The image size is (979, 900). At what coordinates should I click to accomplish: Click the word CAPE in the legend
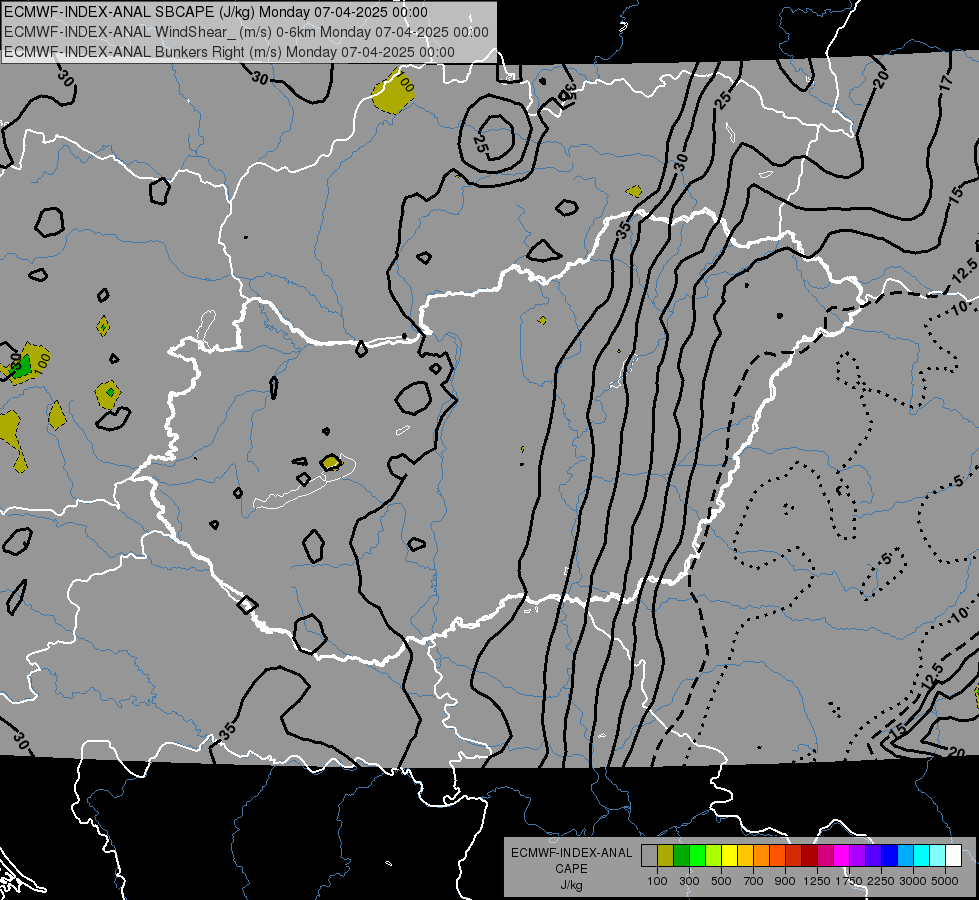pos(571,869)
